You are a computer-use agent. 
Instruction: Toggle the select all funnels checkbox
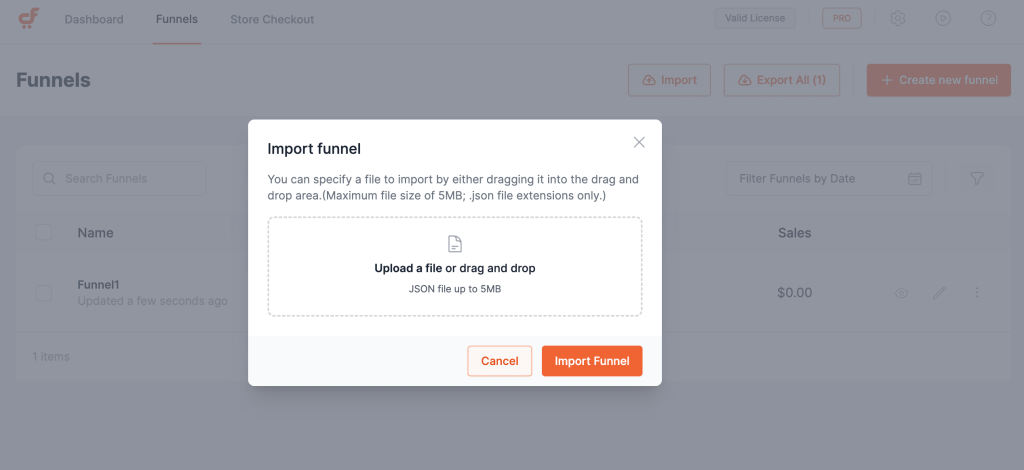click(x=44, y=233)
